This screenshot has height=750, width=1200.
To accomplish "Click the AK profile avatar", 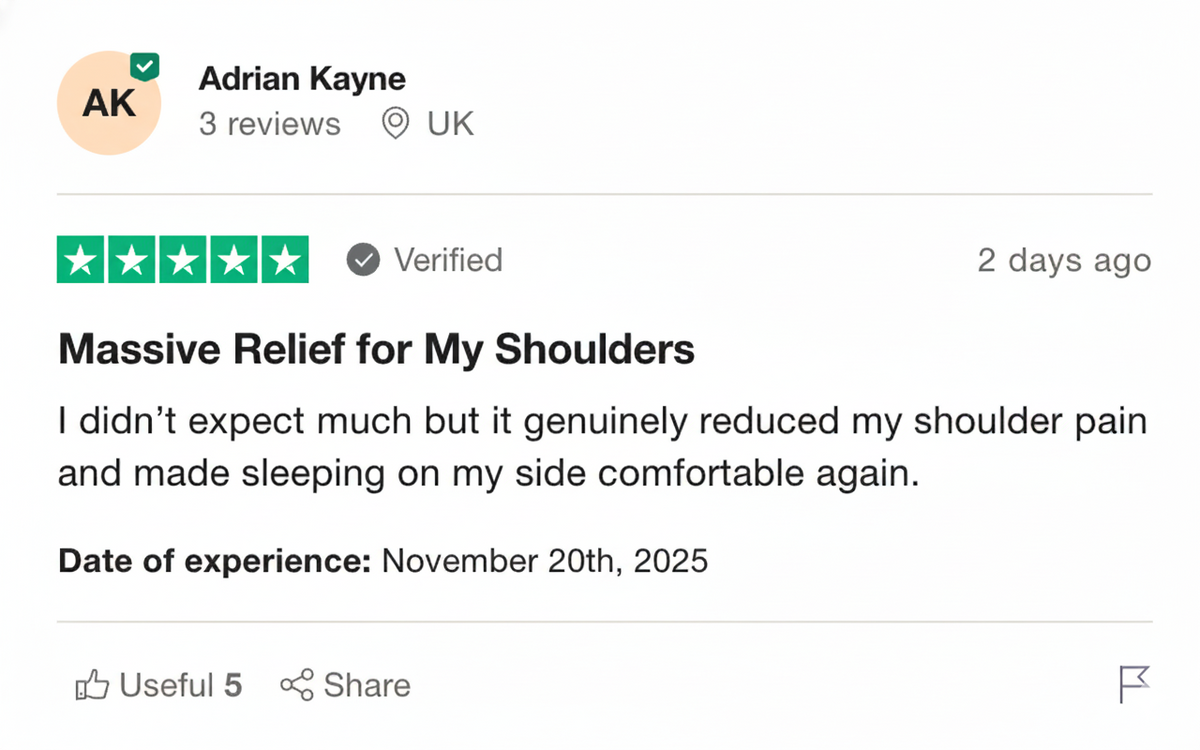I will coord(108,104).
